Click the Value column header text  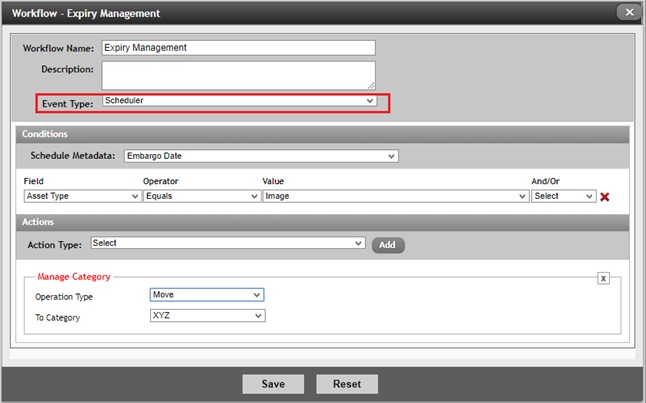[x=273, y=181]
